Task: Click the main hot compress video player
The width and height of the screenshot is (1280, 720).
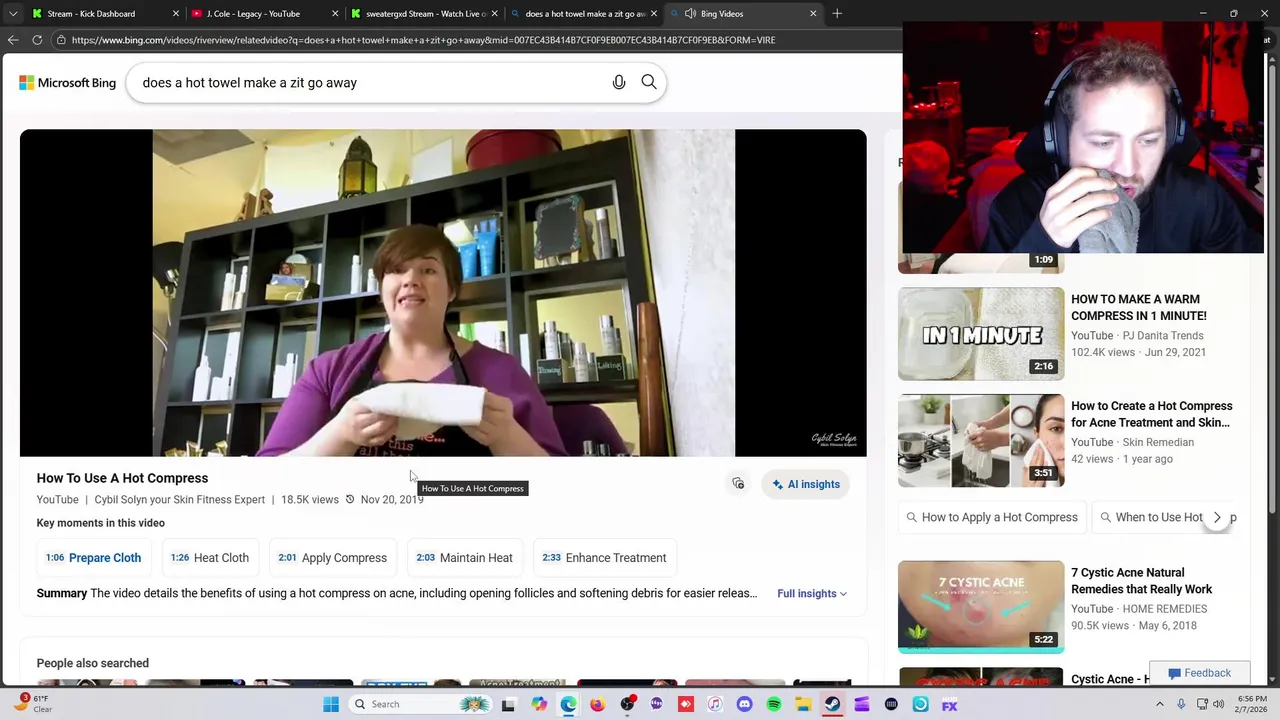Action: pyautogui.click(x=443, y=293)
